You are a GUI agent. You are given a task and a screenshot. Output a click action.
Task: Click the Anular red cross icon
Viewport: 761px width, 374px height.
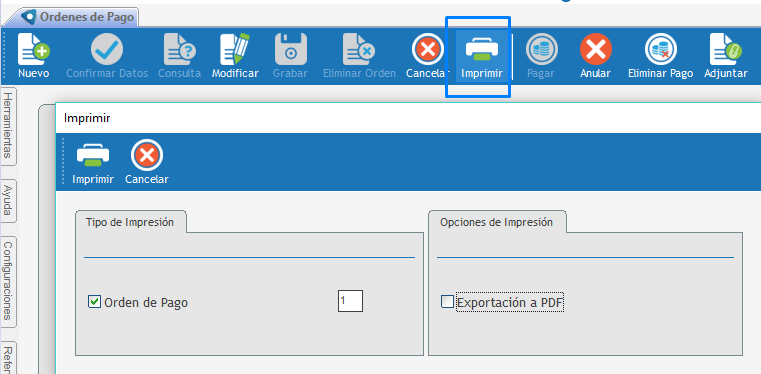tap(596, 49)
